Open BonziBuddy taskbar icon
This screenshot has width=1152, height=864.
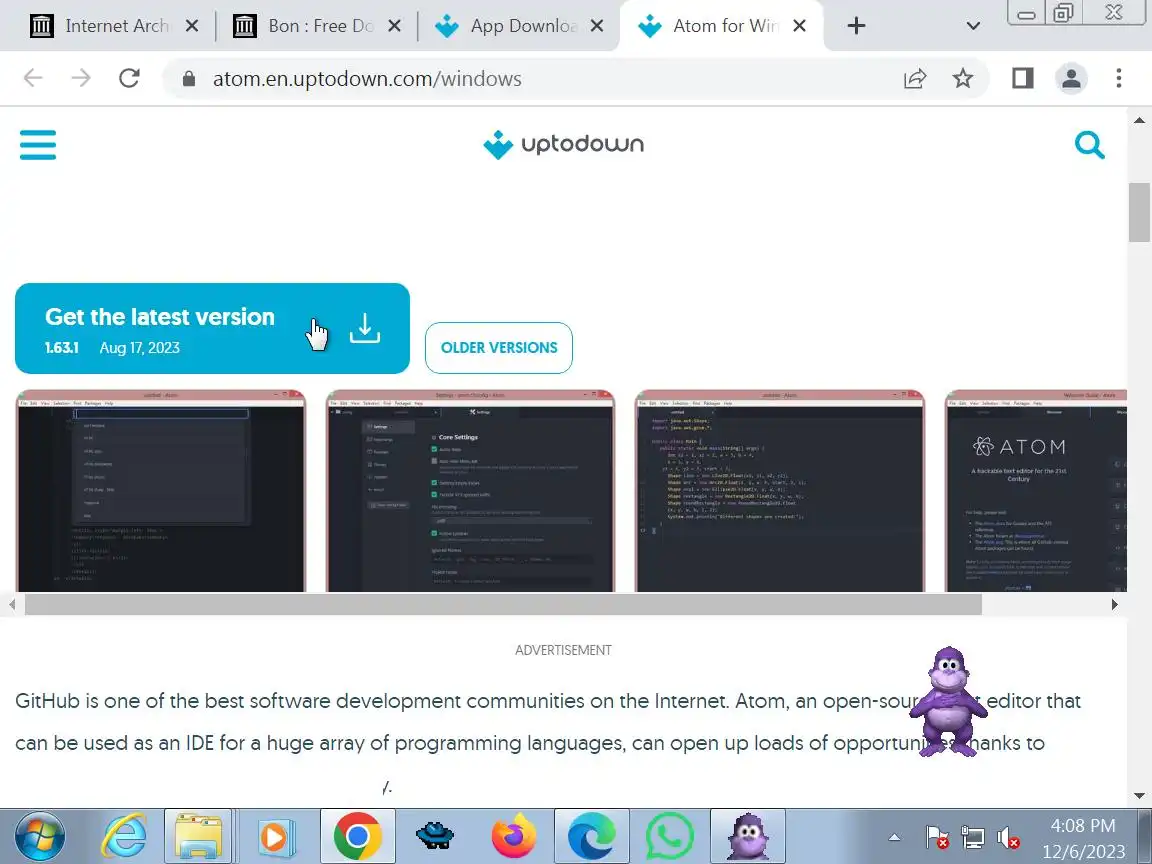pos(747,836)
